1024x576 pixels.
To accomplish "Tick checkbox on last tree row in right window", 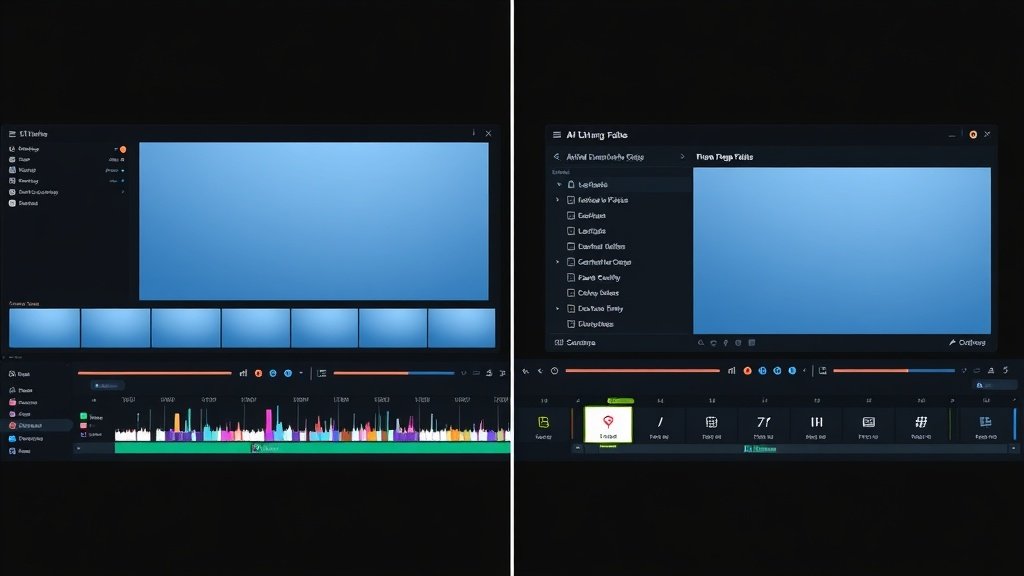I will tap(571, 324).
